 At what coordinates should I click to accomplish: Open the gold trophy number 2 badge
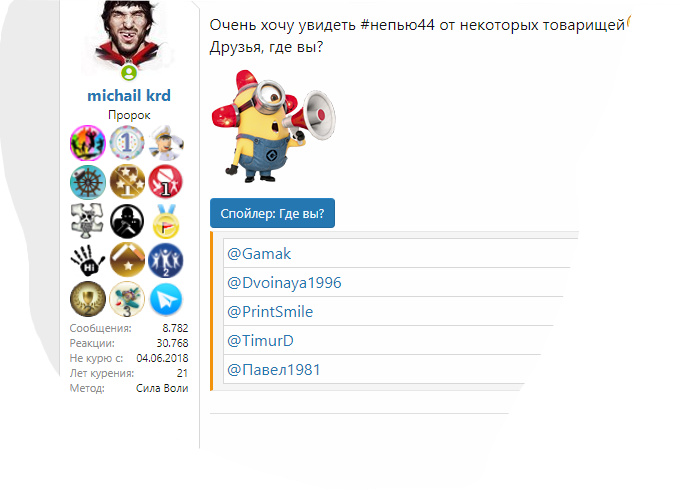coord(88,300)
